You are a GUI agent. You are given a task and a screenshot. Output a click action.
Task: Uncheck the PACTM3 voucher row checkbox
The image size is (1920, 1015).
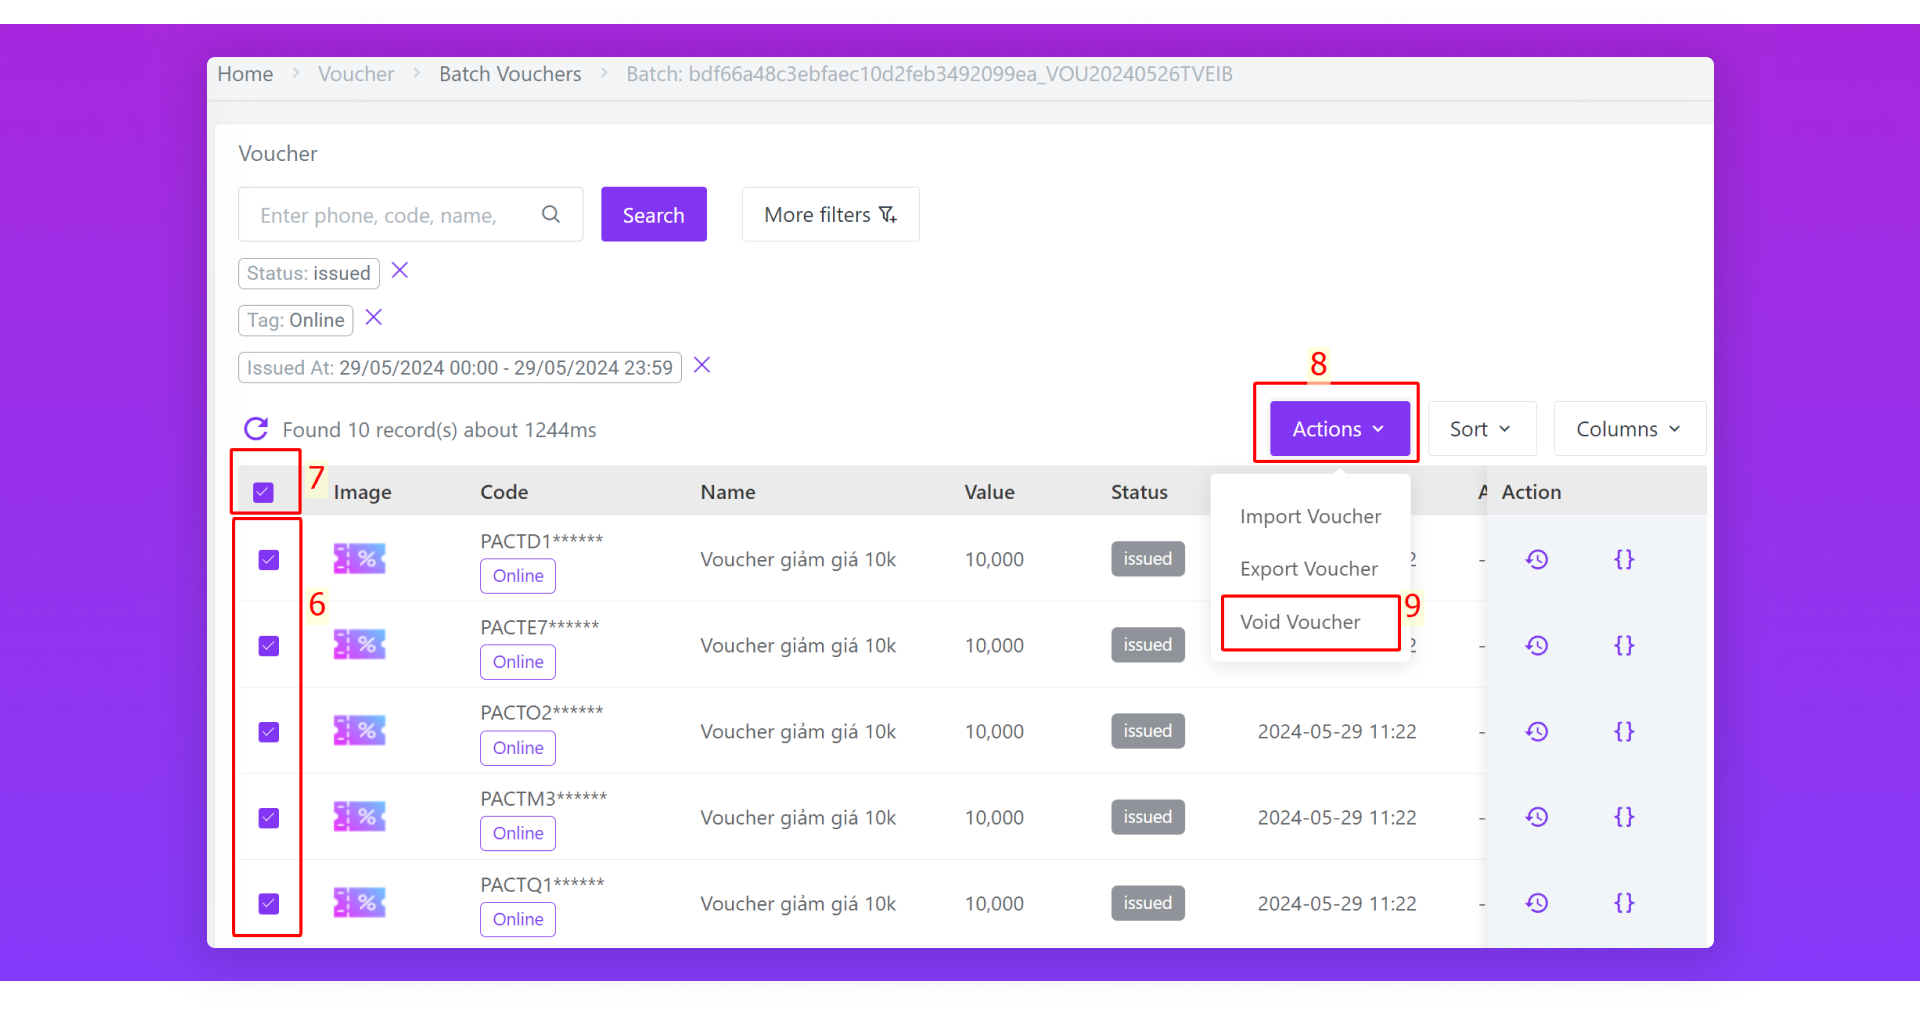coord(269,818)
